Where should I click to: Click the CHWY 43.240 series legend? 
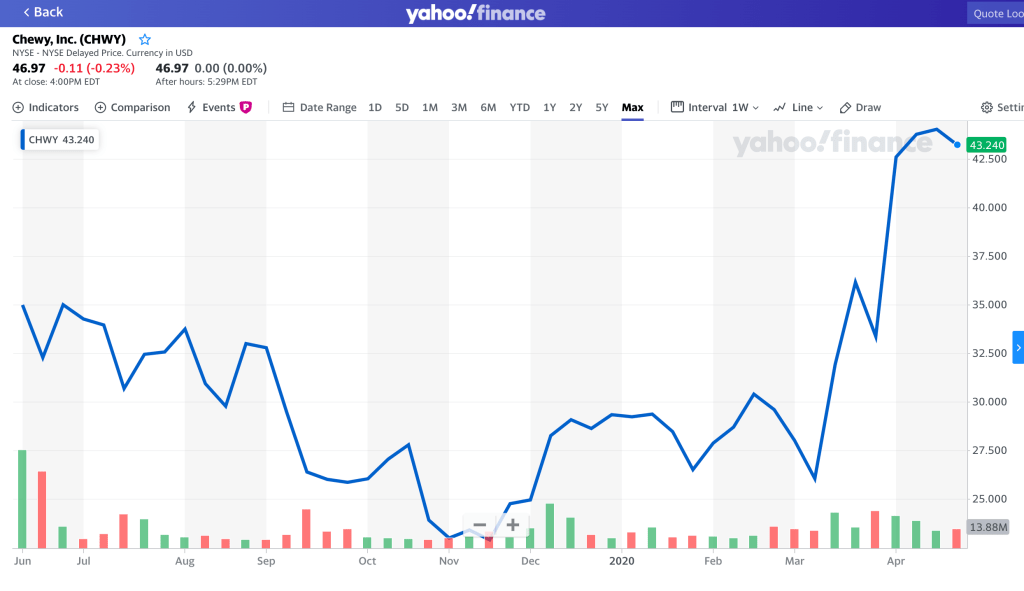coord(60,139)
